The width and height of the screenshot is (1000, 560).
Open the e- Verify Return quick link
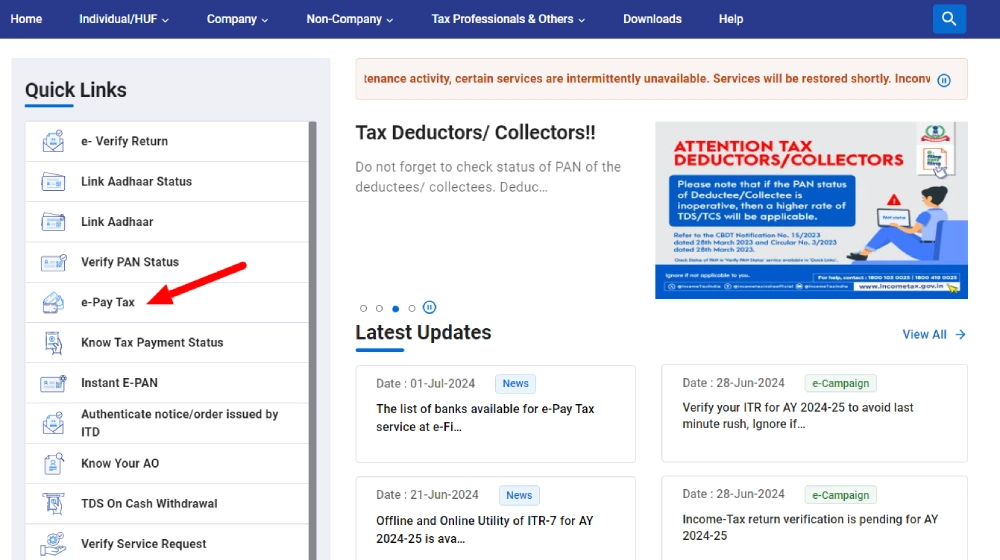[167, 141]
